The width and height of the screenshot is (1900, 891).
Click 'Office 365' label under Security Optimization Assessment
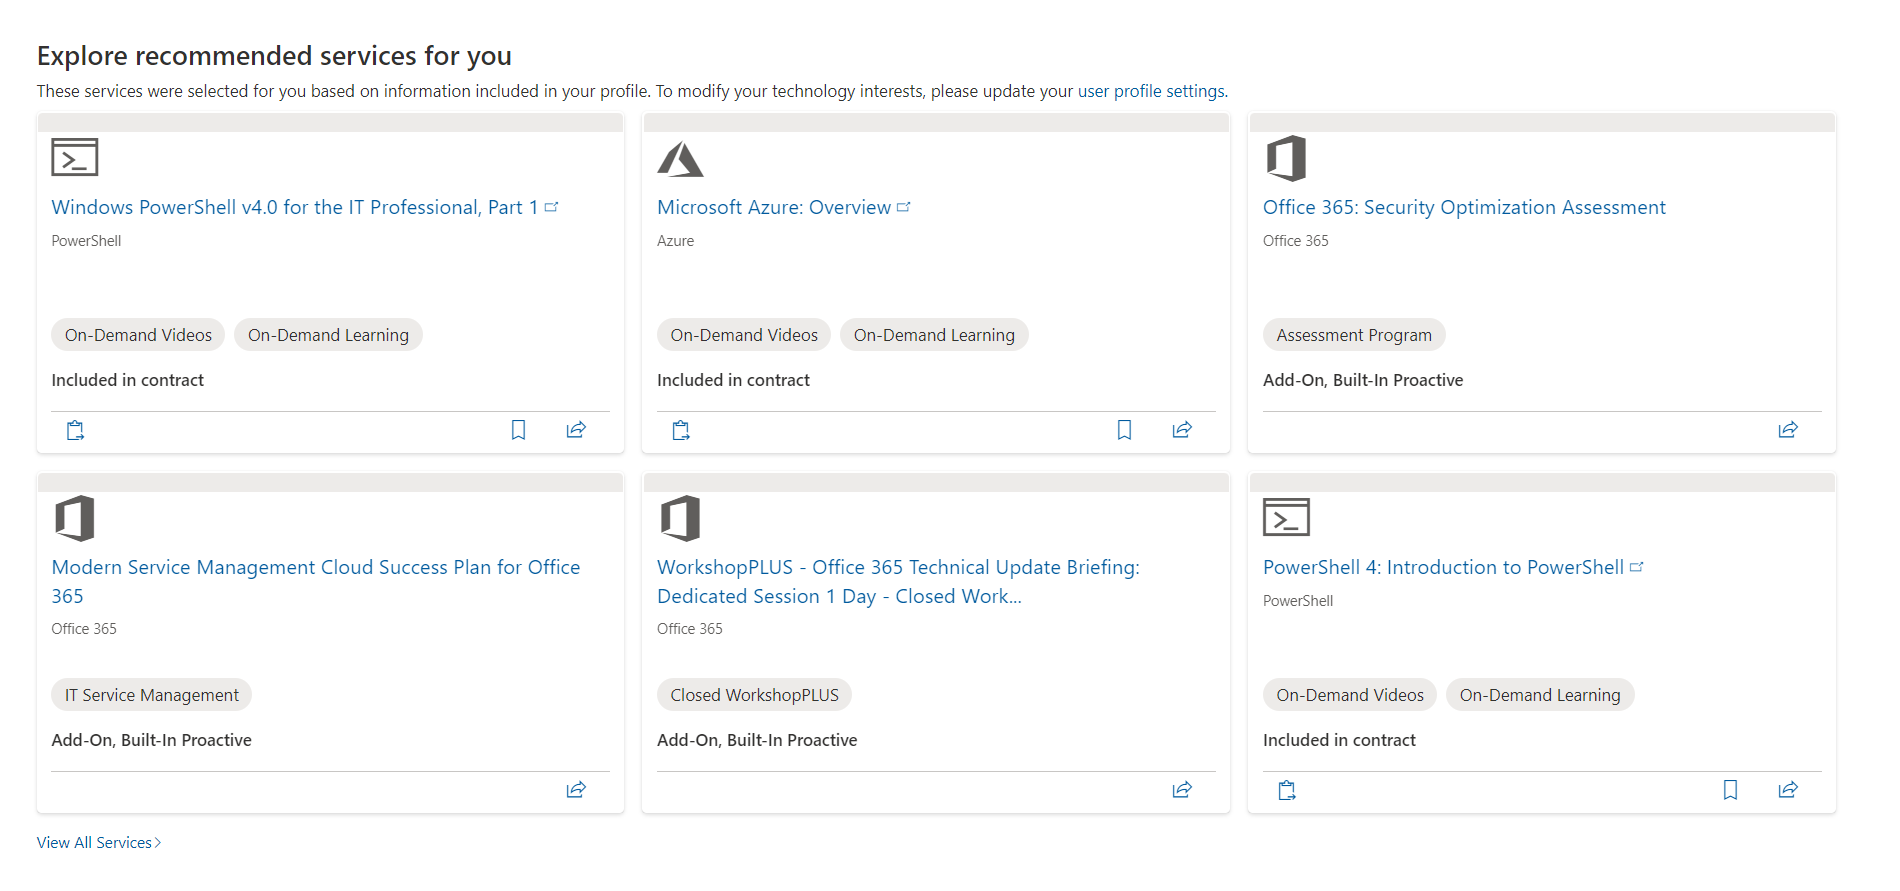pyautogui.click(x=1296, y=241)
